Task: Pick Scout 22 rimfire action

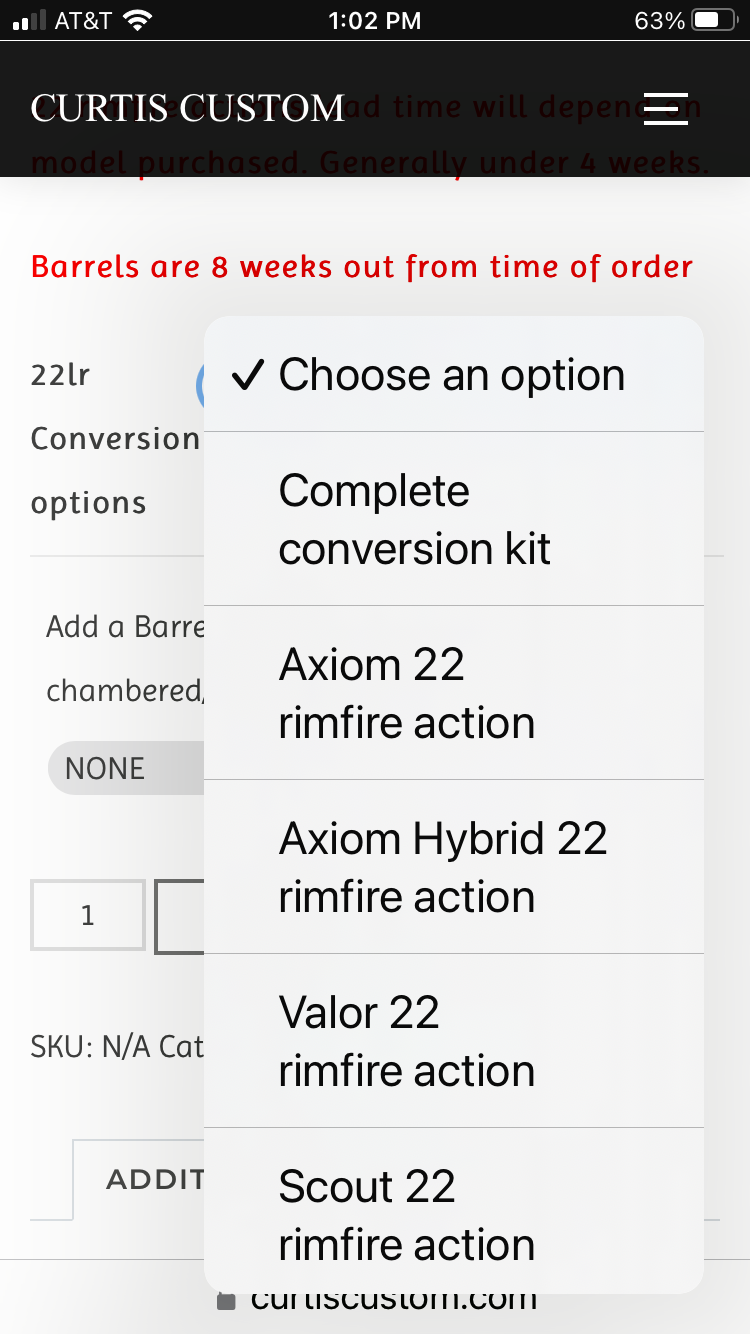Action: point(454,1211)
